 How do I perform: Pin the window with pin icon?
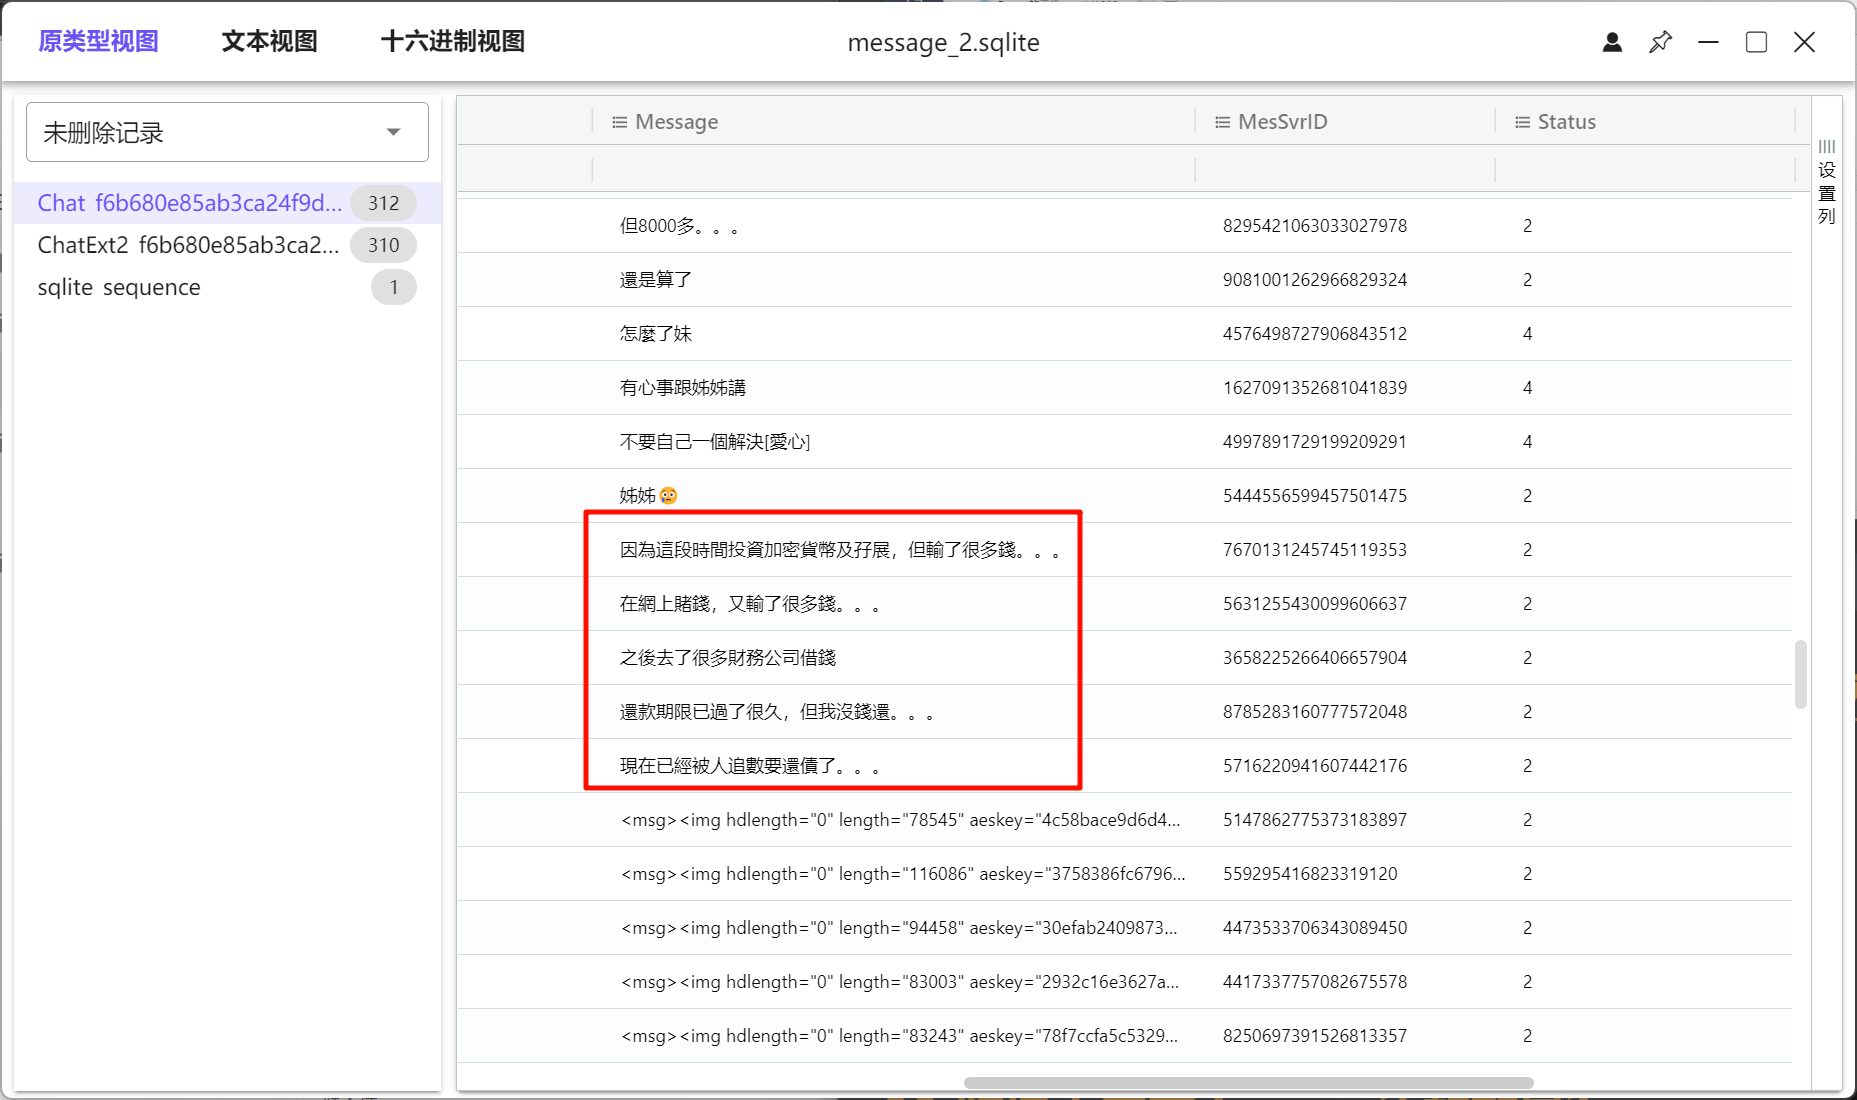pos(1660,42)
